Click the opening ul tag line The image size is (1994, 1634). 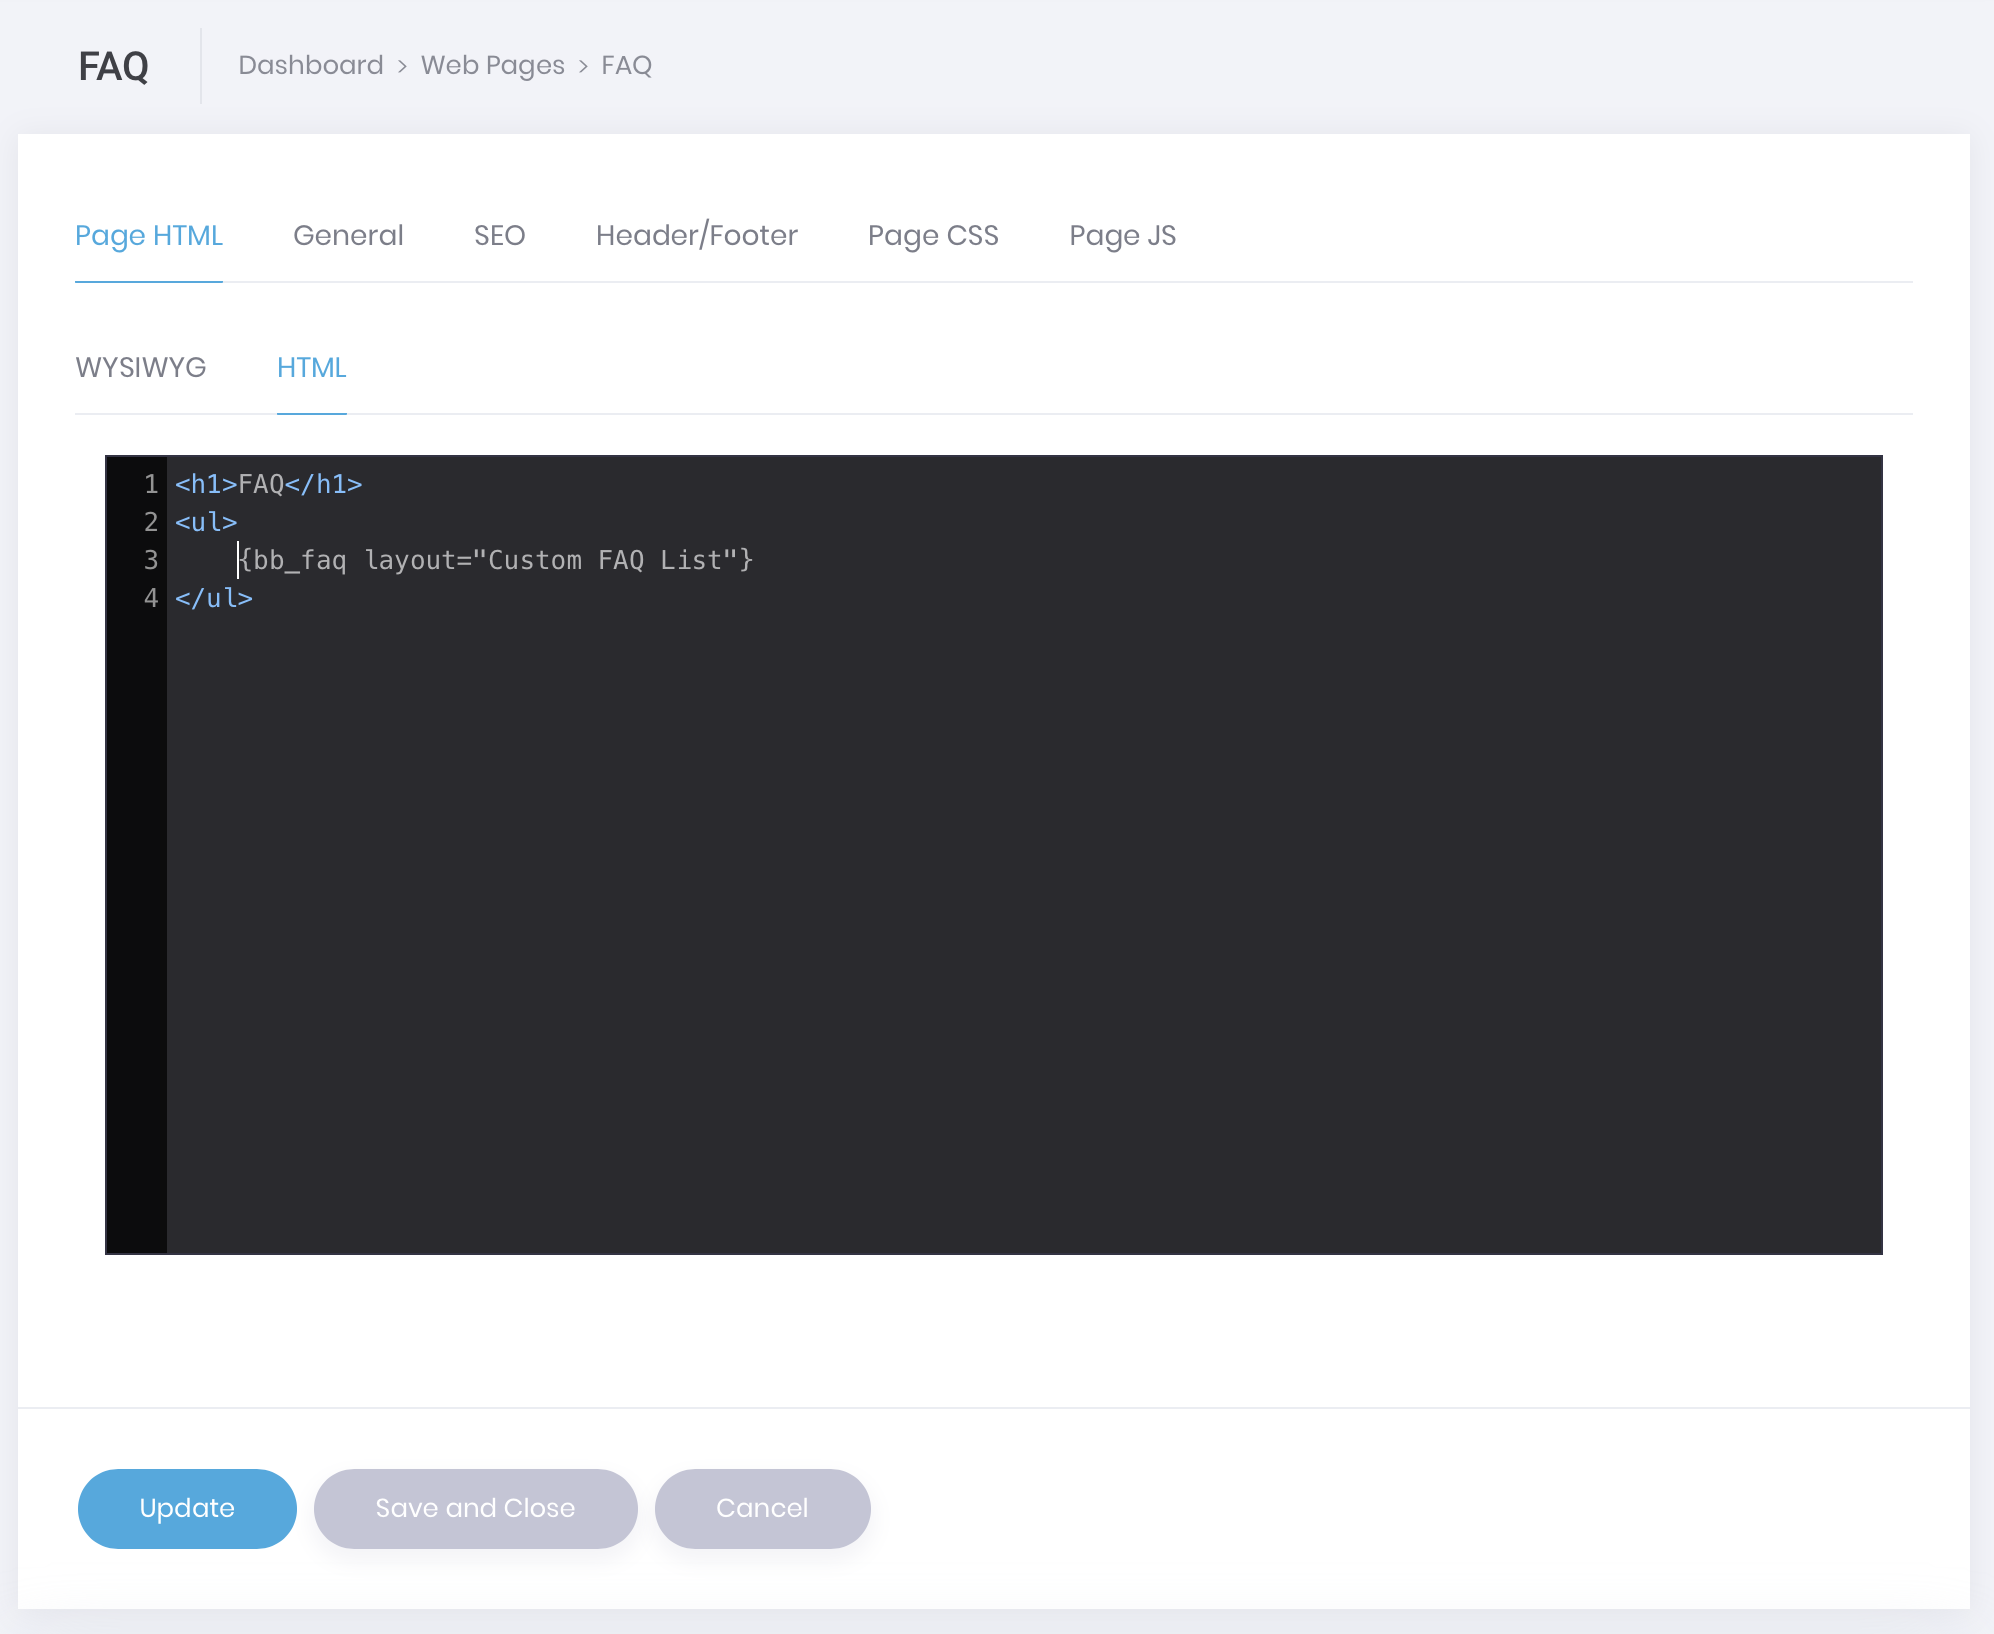point(206,522)
